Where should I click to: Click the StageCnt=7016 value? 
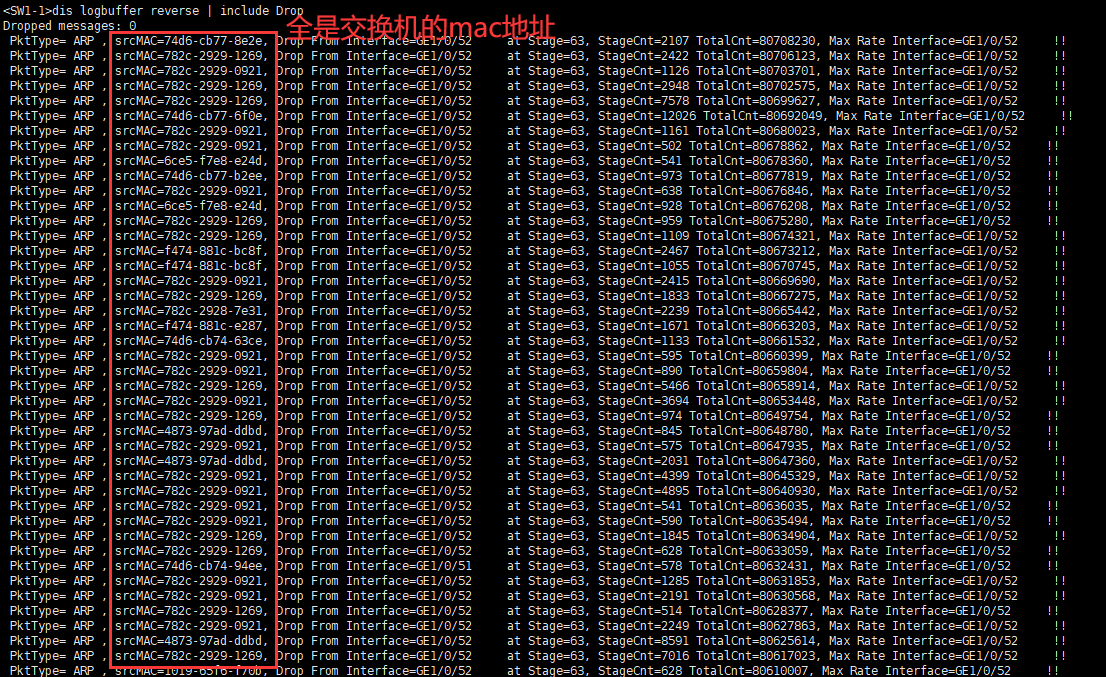point(643,656)
